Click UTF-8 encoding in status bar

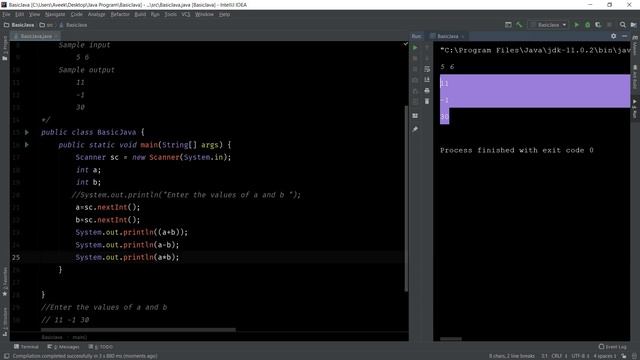pyautogui.click(x=580, y=356)
